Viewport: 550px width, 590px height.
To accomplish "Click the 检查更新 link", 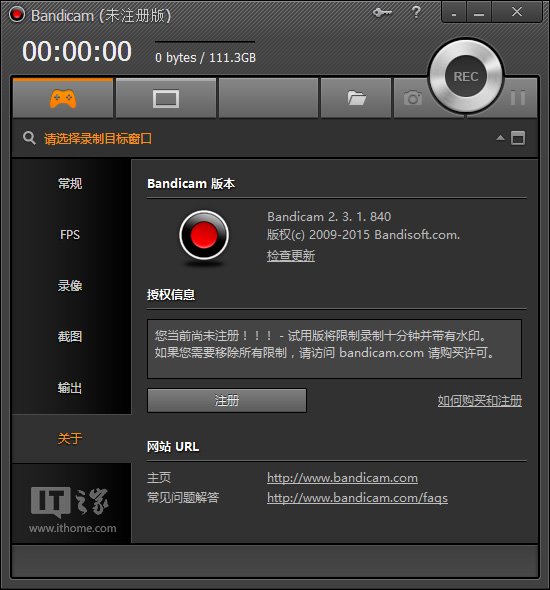I will pos(291,255).
